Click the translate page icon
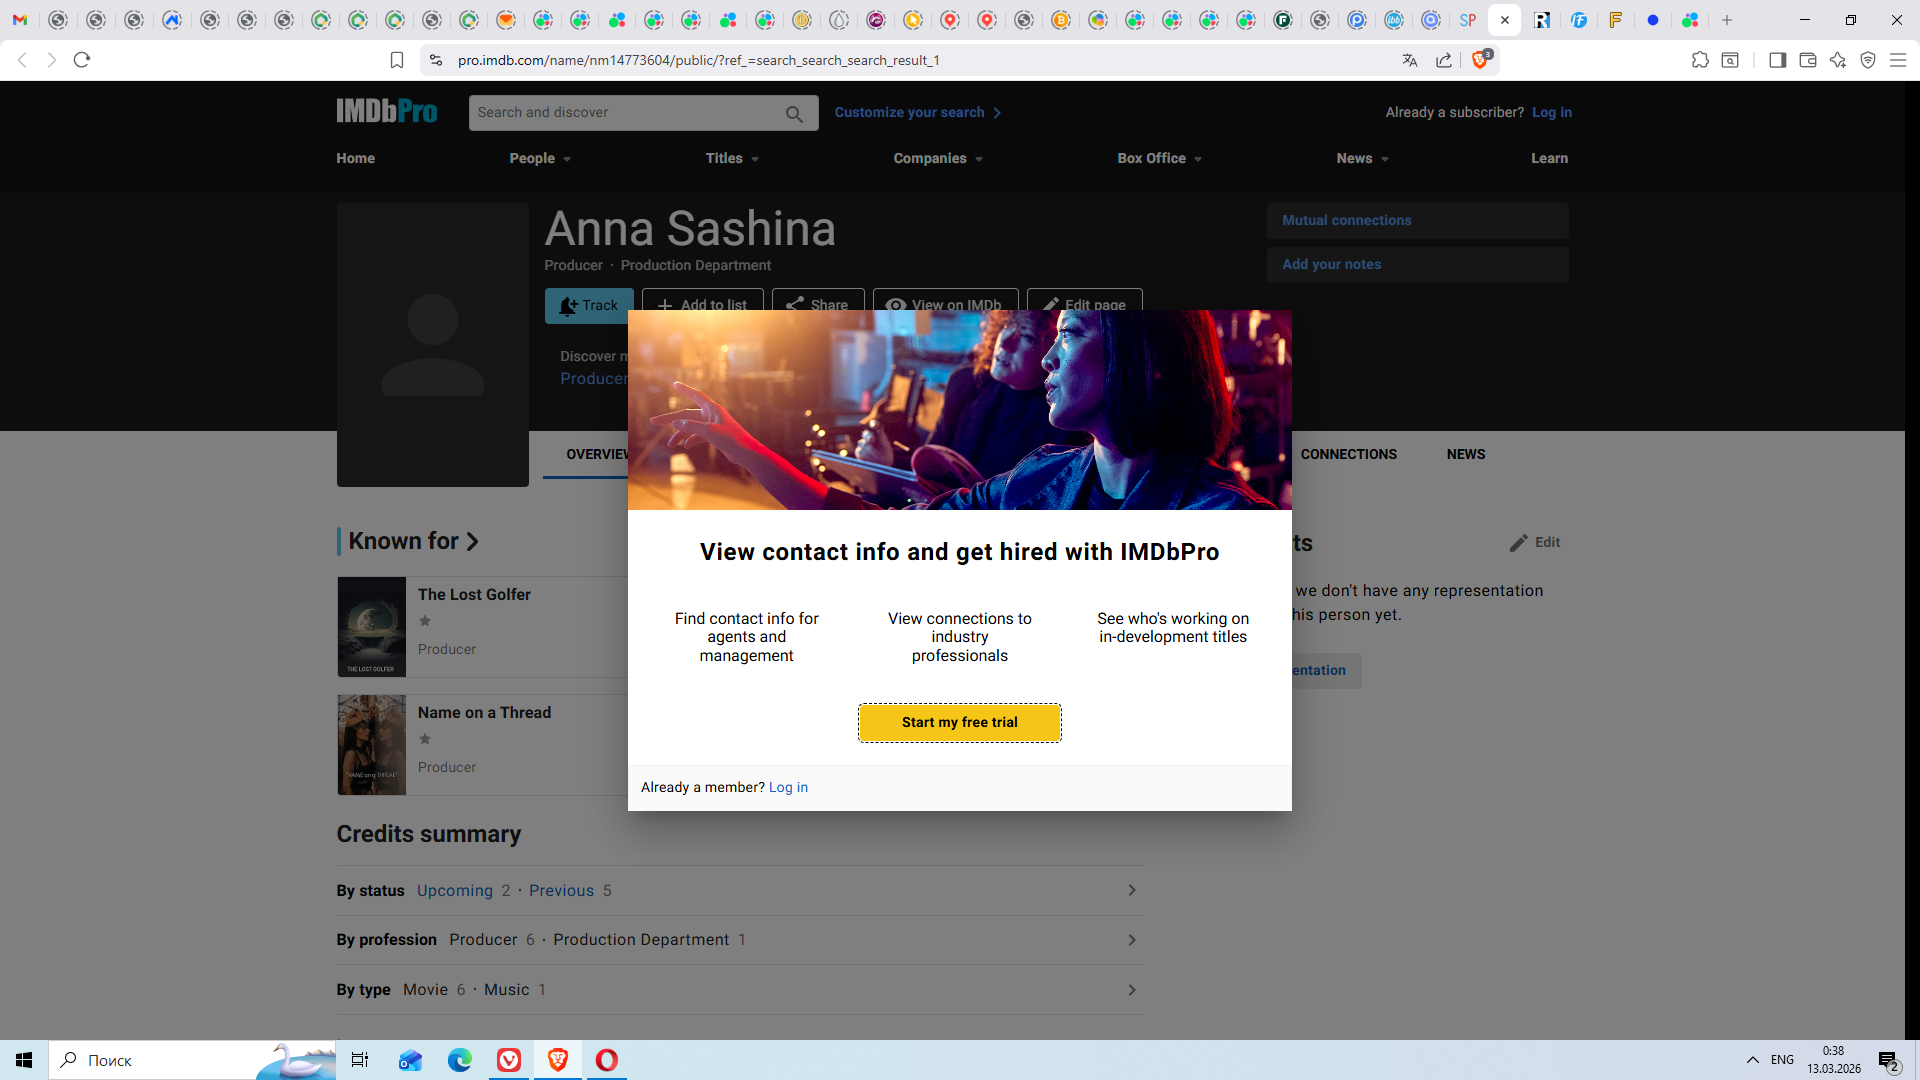Image resolution: width=1920 pixels, height=1080 pixels. 1410,60
